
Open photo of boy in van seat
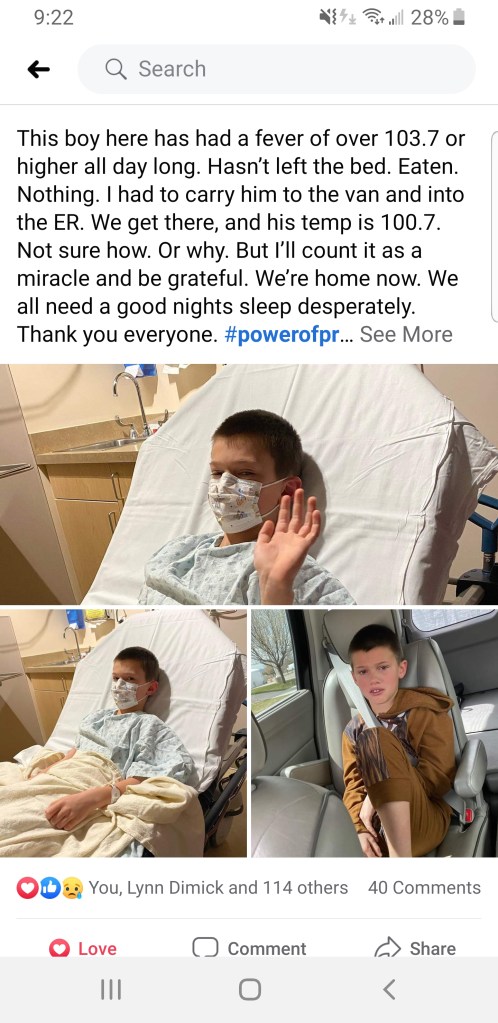point(375,733)
